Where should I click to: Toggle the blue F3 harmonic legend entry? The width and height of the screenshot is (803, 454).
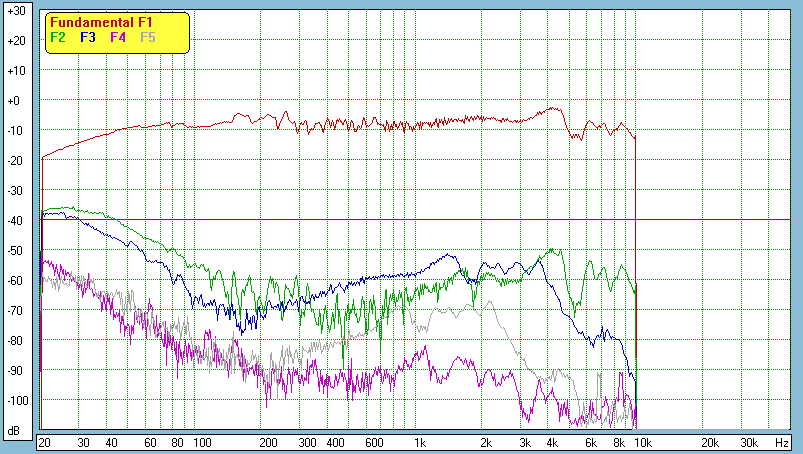pos(88,37)
